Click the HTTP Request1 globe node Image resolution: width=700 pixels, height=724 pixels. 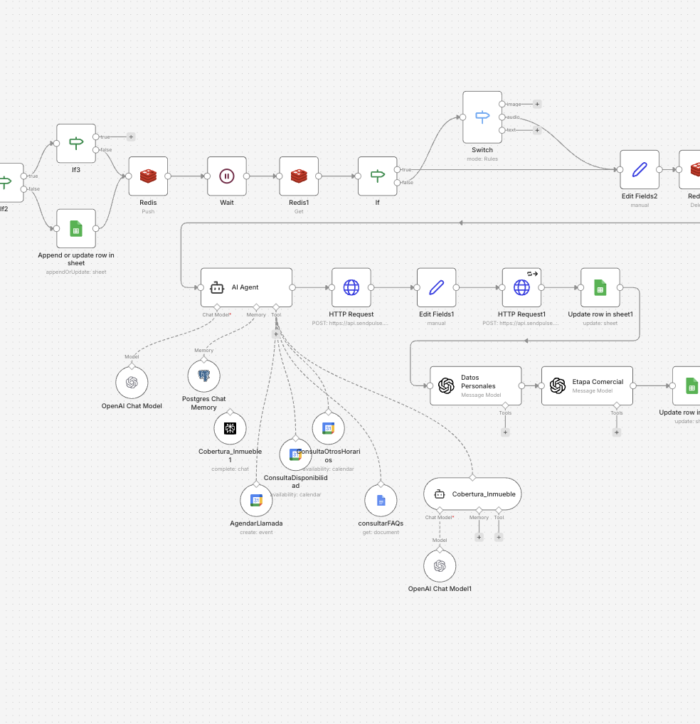[521, 287]
